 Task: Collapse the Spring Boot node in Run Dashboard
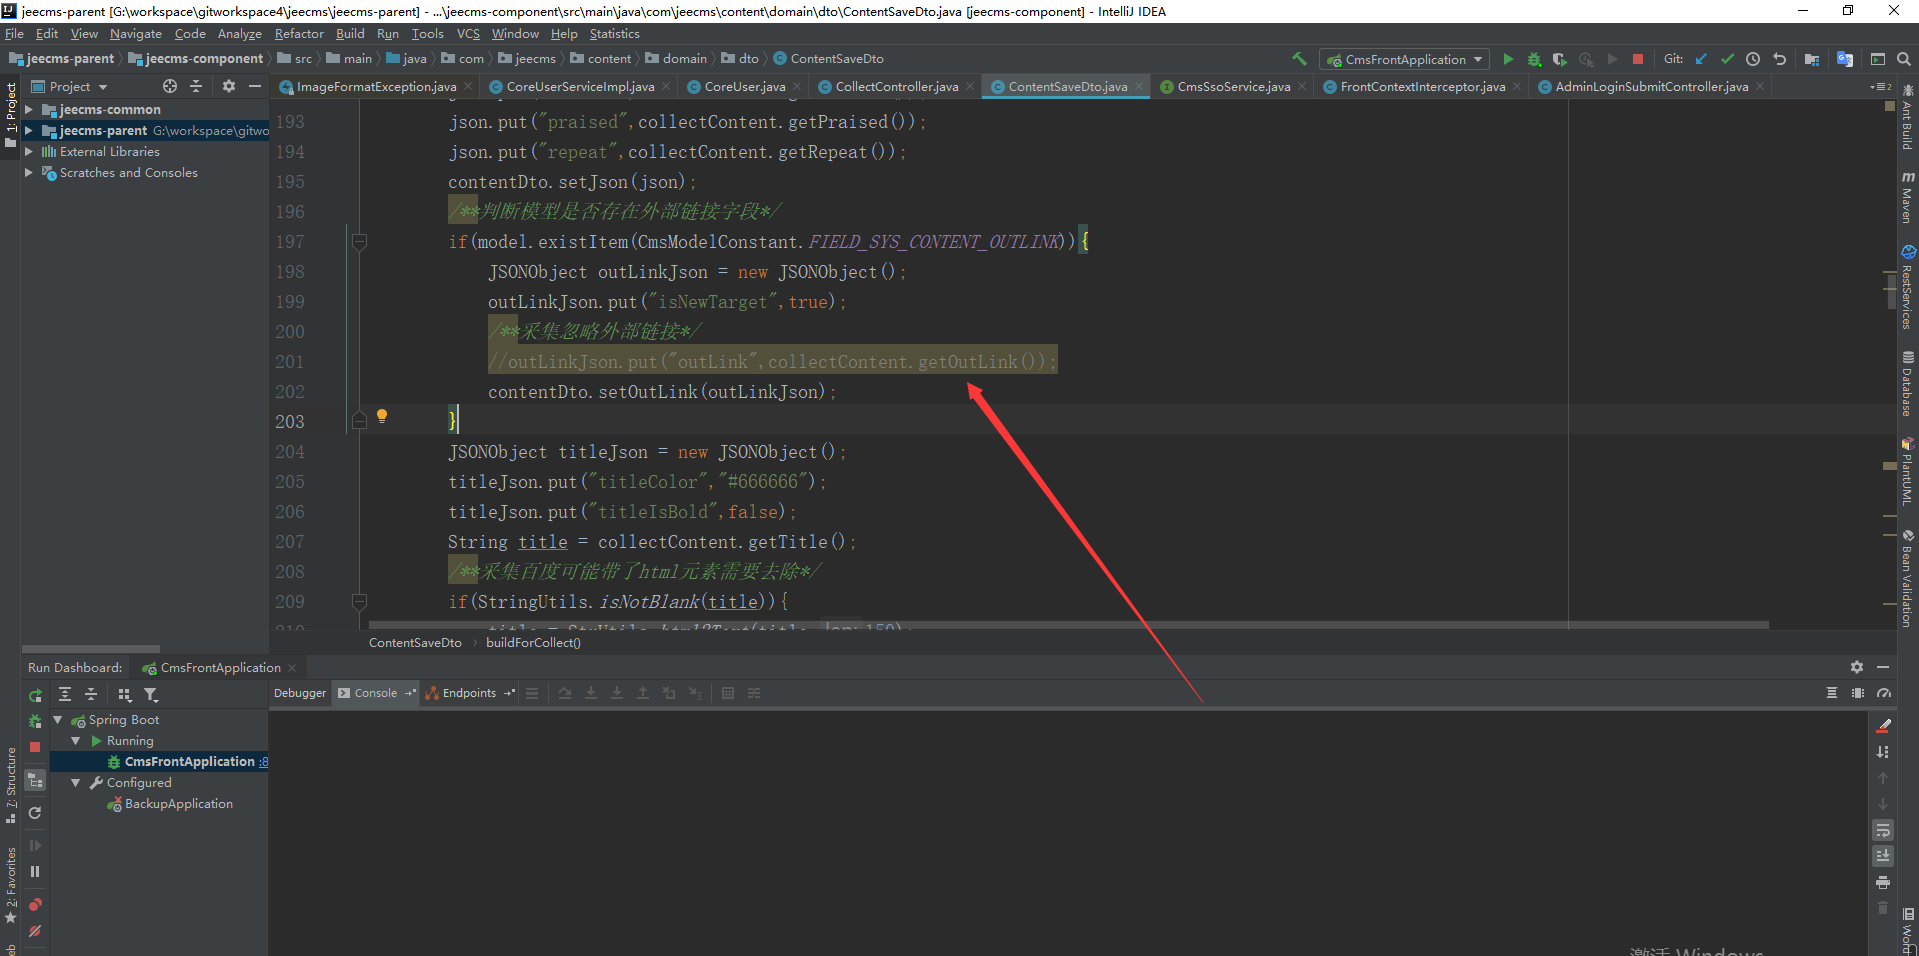58,720
